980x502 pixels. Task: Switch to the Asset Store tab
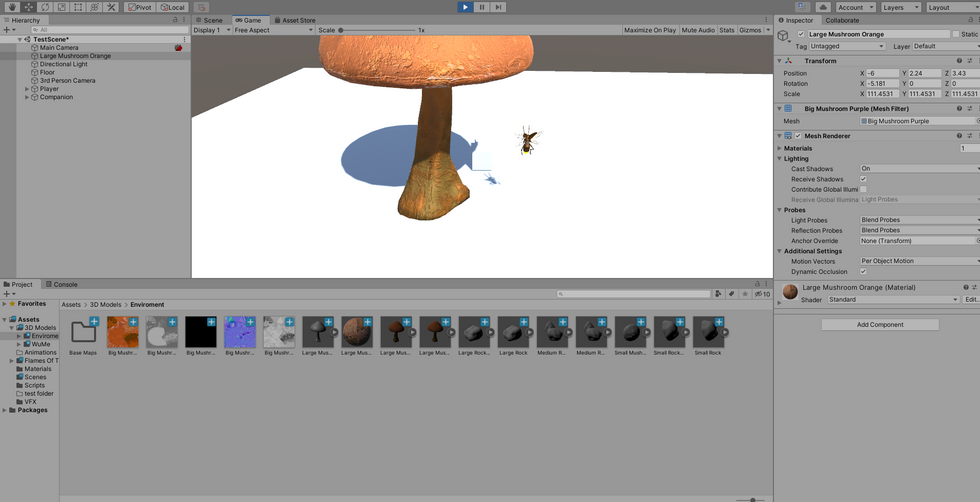pyautogui.click(x=294, y=20)
